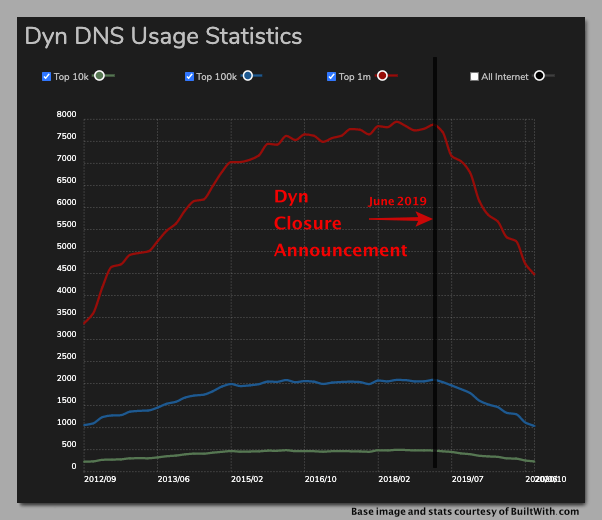Click the 4500 y-axis label
This screenshot has height=520, width=602.
point(66,268)
